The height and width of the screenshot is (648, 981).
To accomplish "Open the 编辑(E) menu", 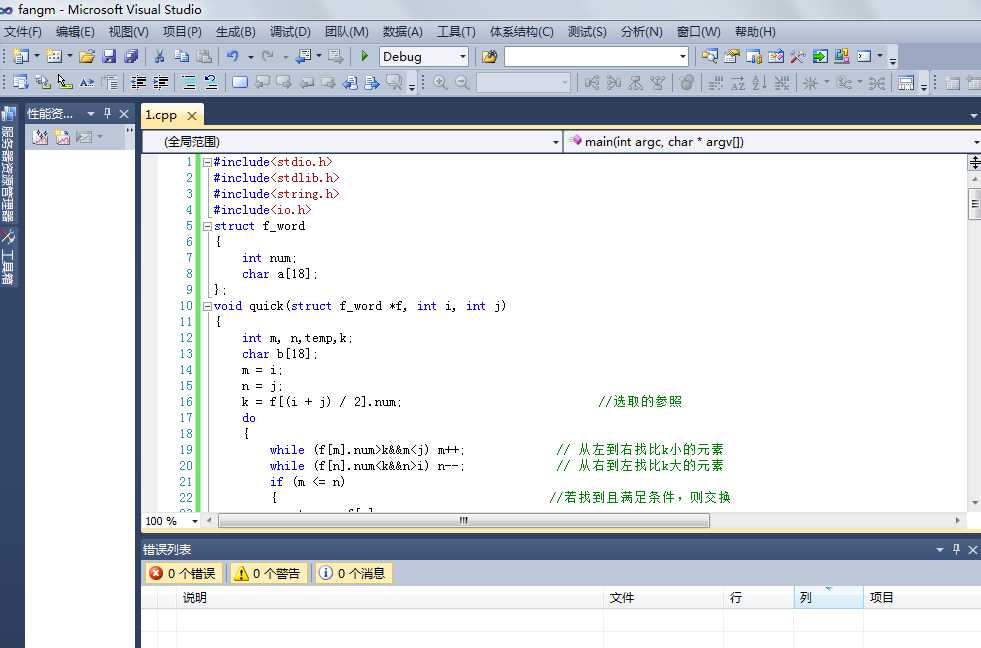I will [x=75, y=32].
